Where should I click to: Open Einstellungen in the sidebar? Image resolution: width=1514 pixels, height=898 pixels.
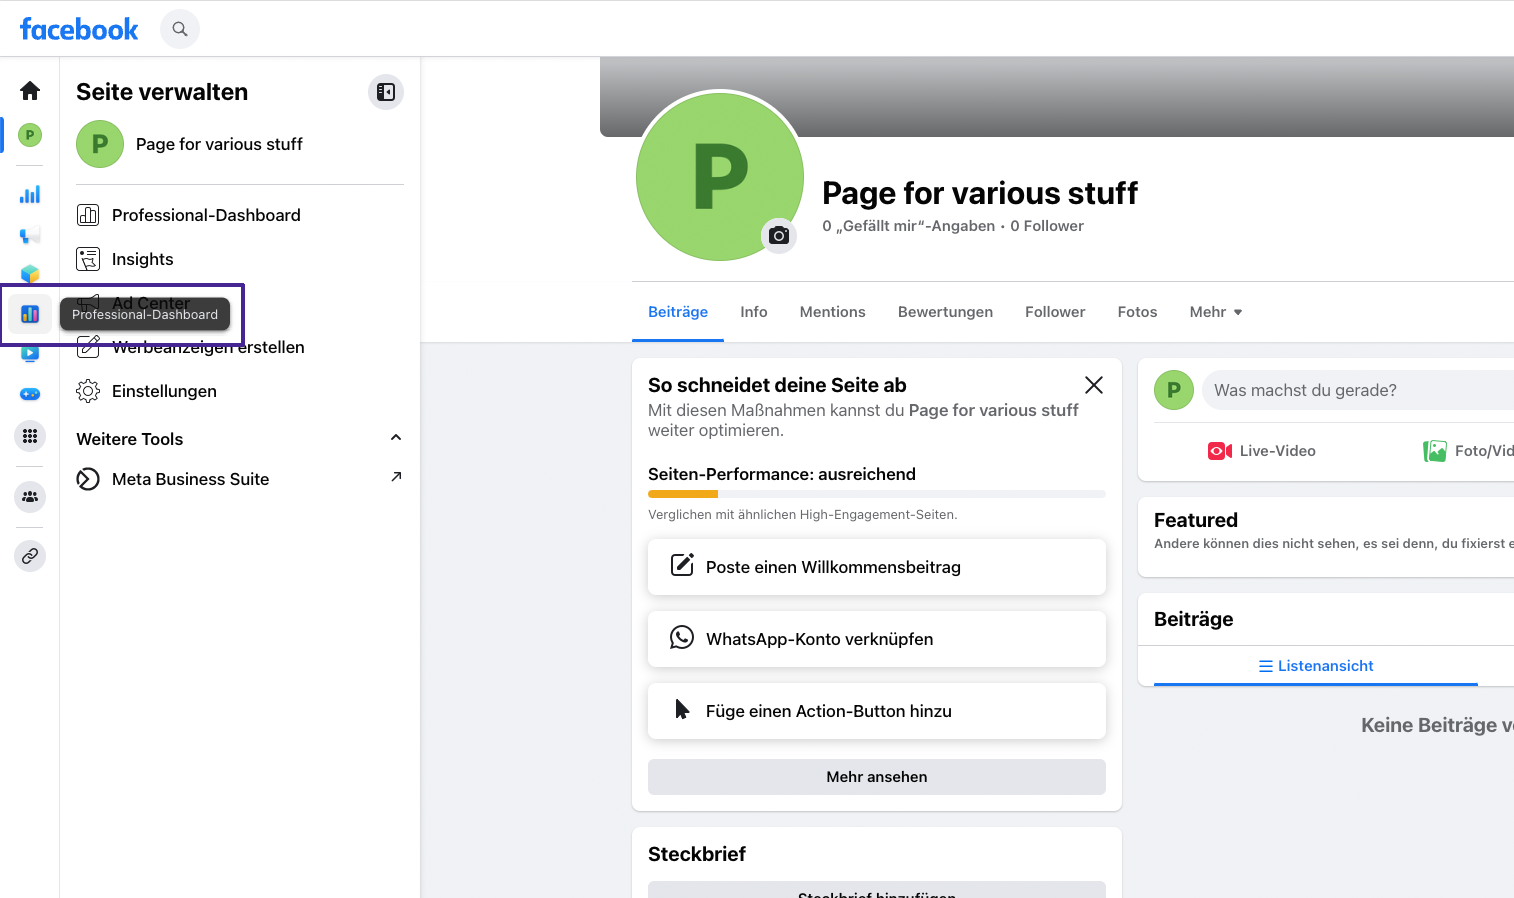(240, 391)
